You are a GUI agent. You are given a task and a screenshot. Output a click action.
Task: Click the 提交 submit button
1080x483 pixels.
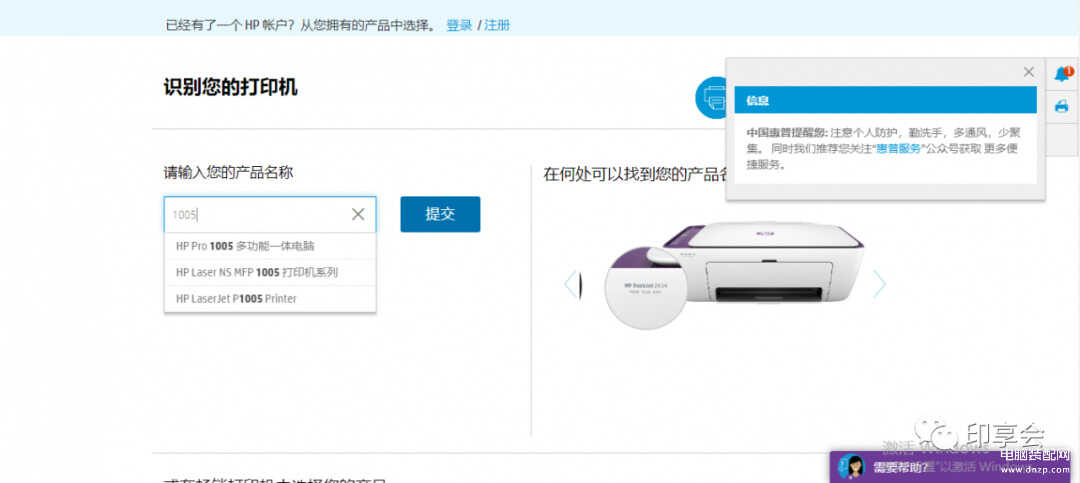[x=440, y=214]
